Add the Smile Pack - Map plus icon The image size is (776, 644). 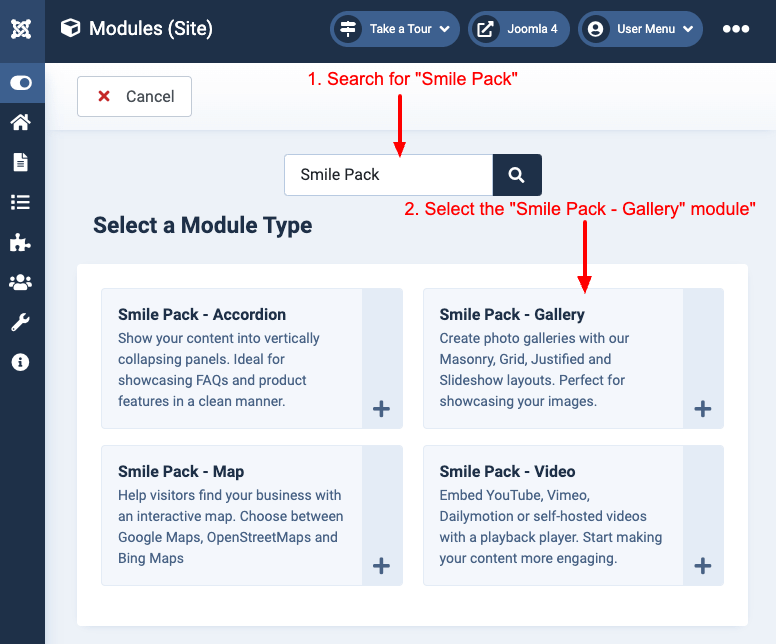(x=381, y=566)
